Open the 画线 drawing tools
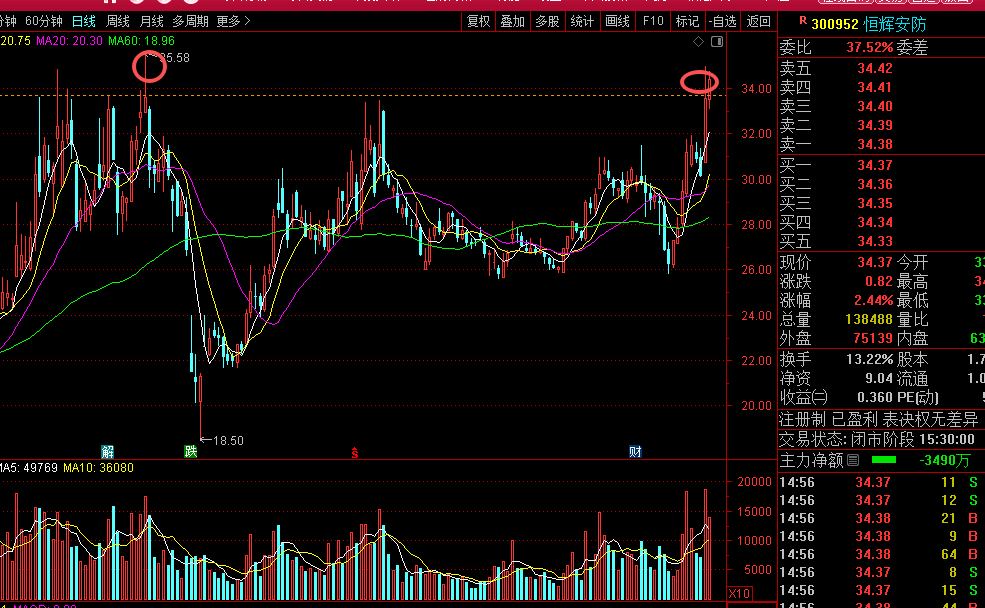The height and width of the screenshot is (608, 985). pos(617,21)
